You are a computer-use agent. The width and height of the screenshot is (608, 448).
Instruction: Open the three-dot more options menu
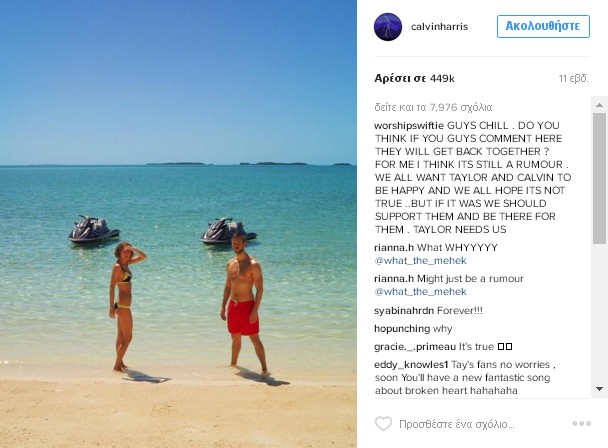point(582,424)
